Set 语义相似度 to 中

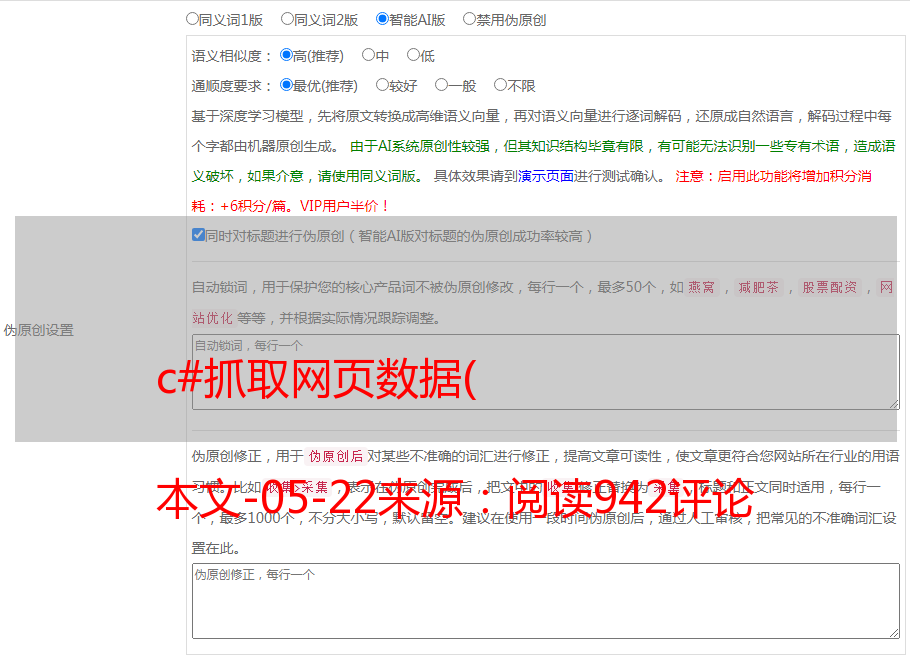click(x=368, y=55)
